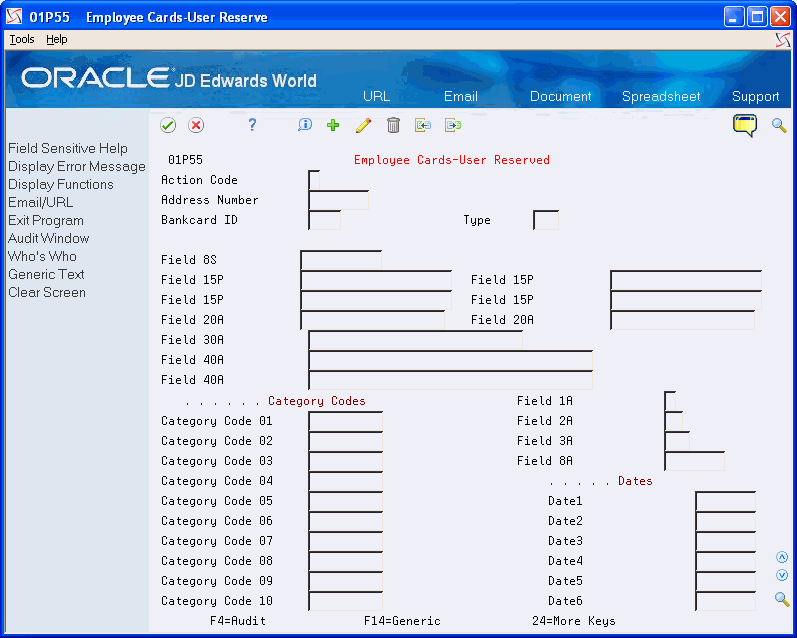Click the bottom-right magnifier icon
Viewport: 797px width, 638px height.
(x=782, y=599)
